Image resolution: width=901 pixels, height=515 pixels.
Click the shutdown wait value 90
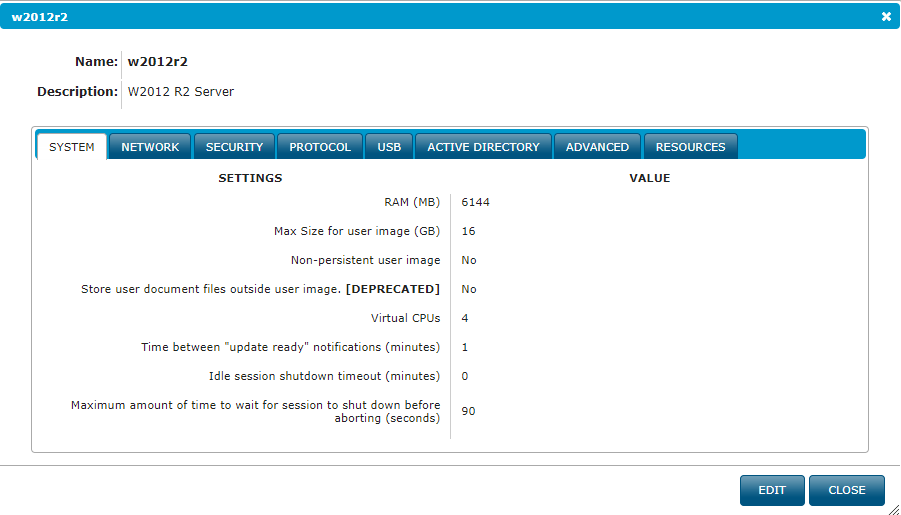(x=468, y=412)
